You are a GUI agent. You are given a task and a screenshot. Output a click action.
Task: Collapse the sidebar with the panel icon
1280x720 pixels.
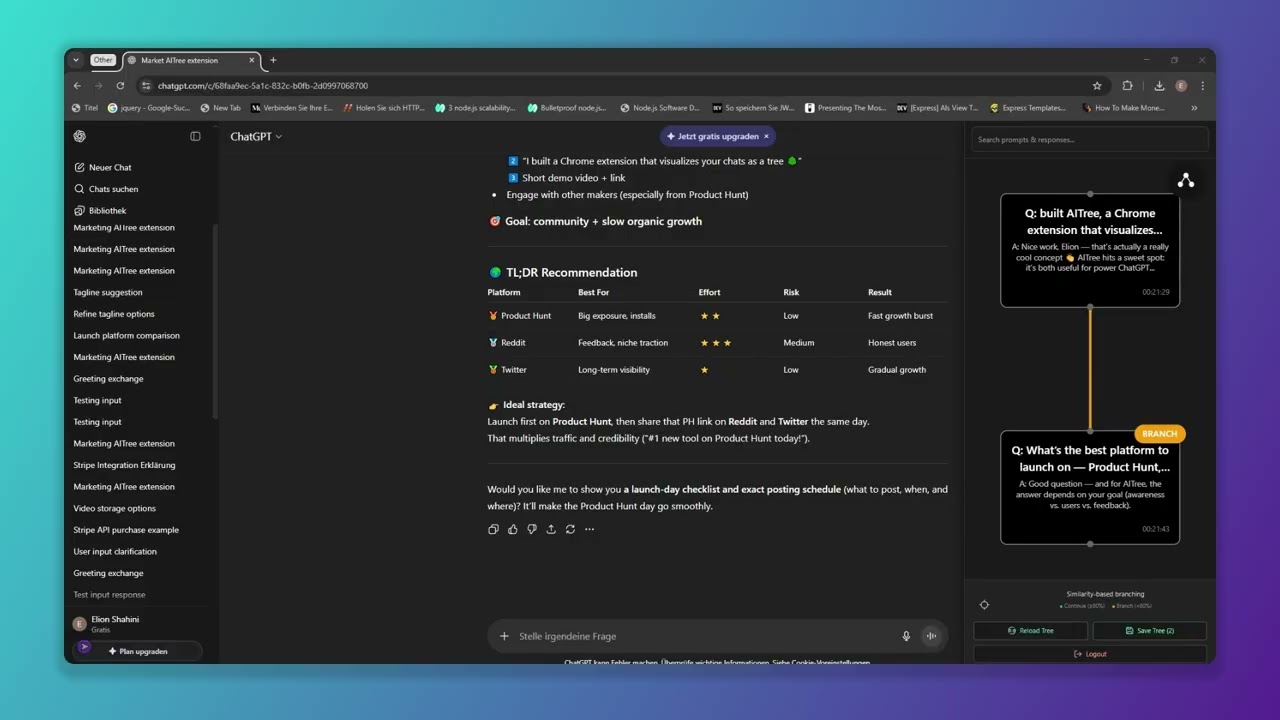[195, 136]
